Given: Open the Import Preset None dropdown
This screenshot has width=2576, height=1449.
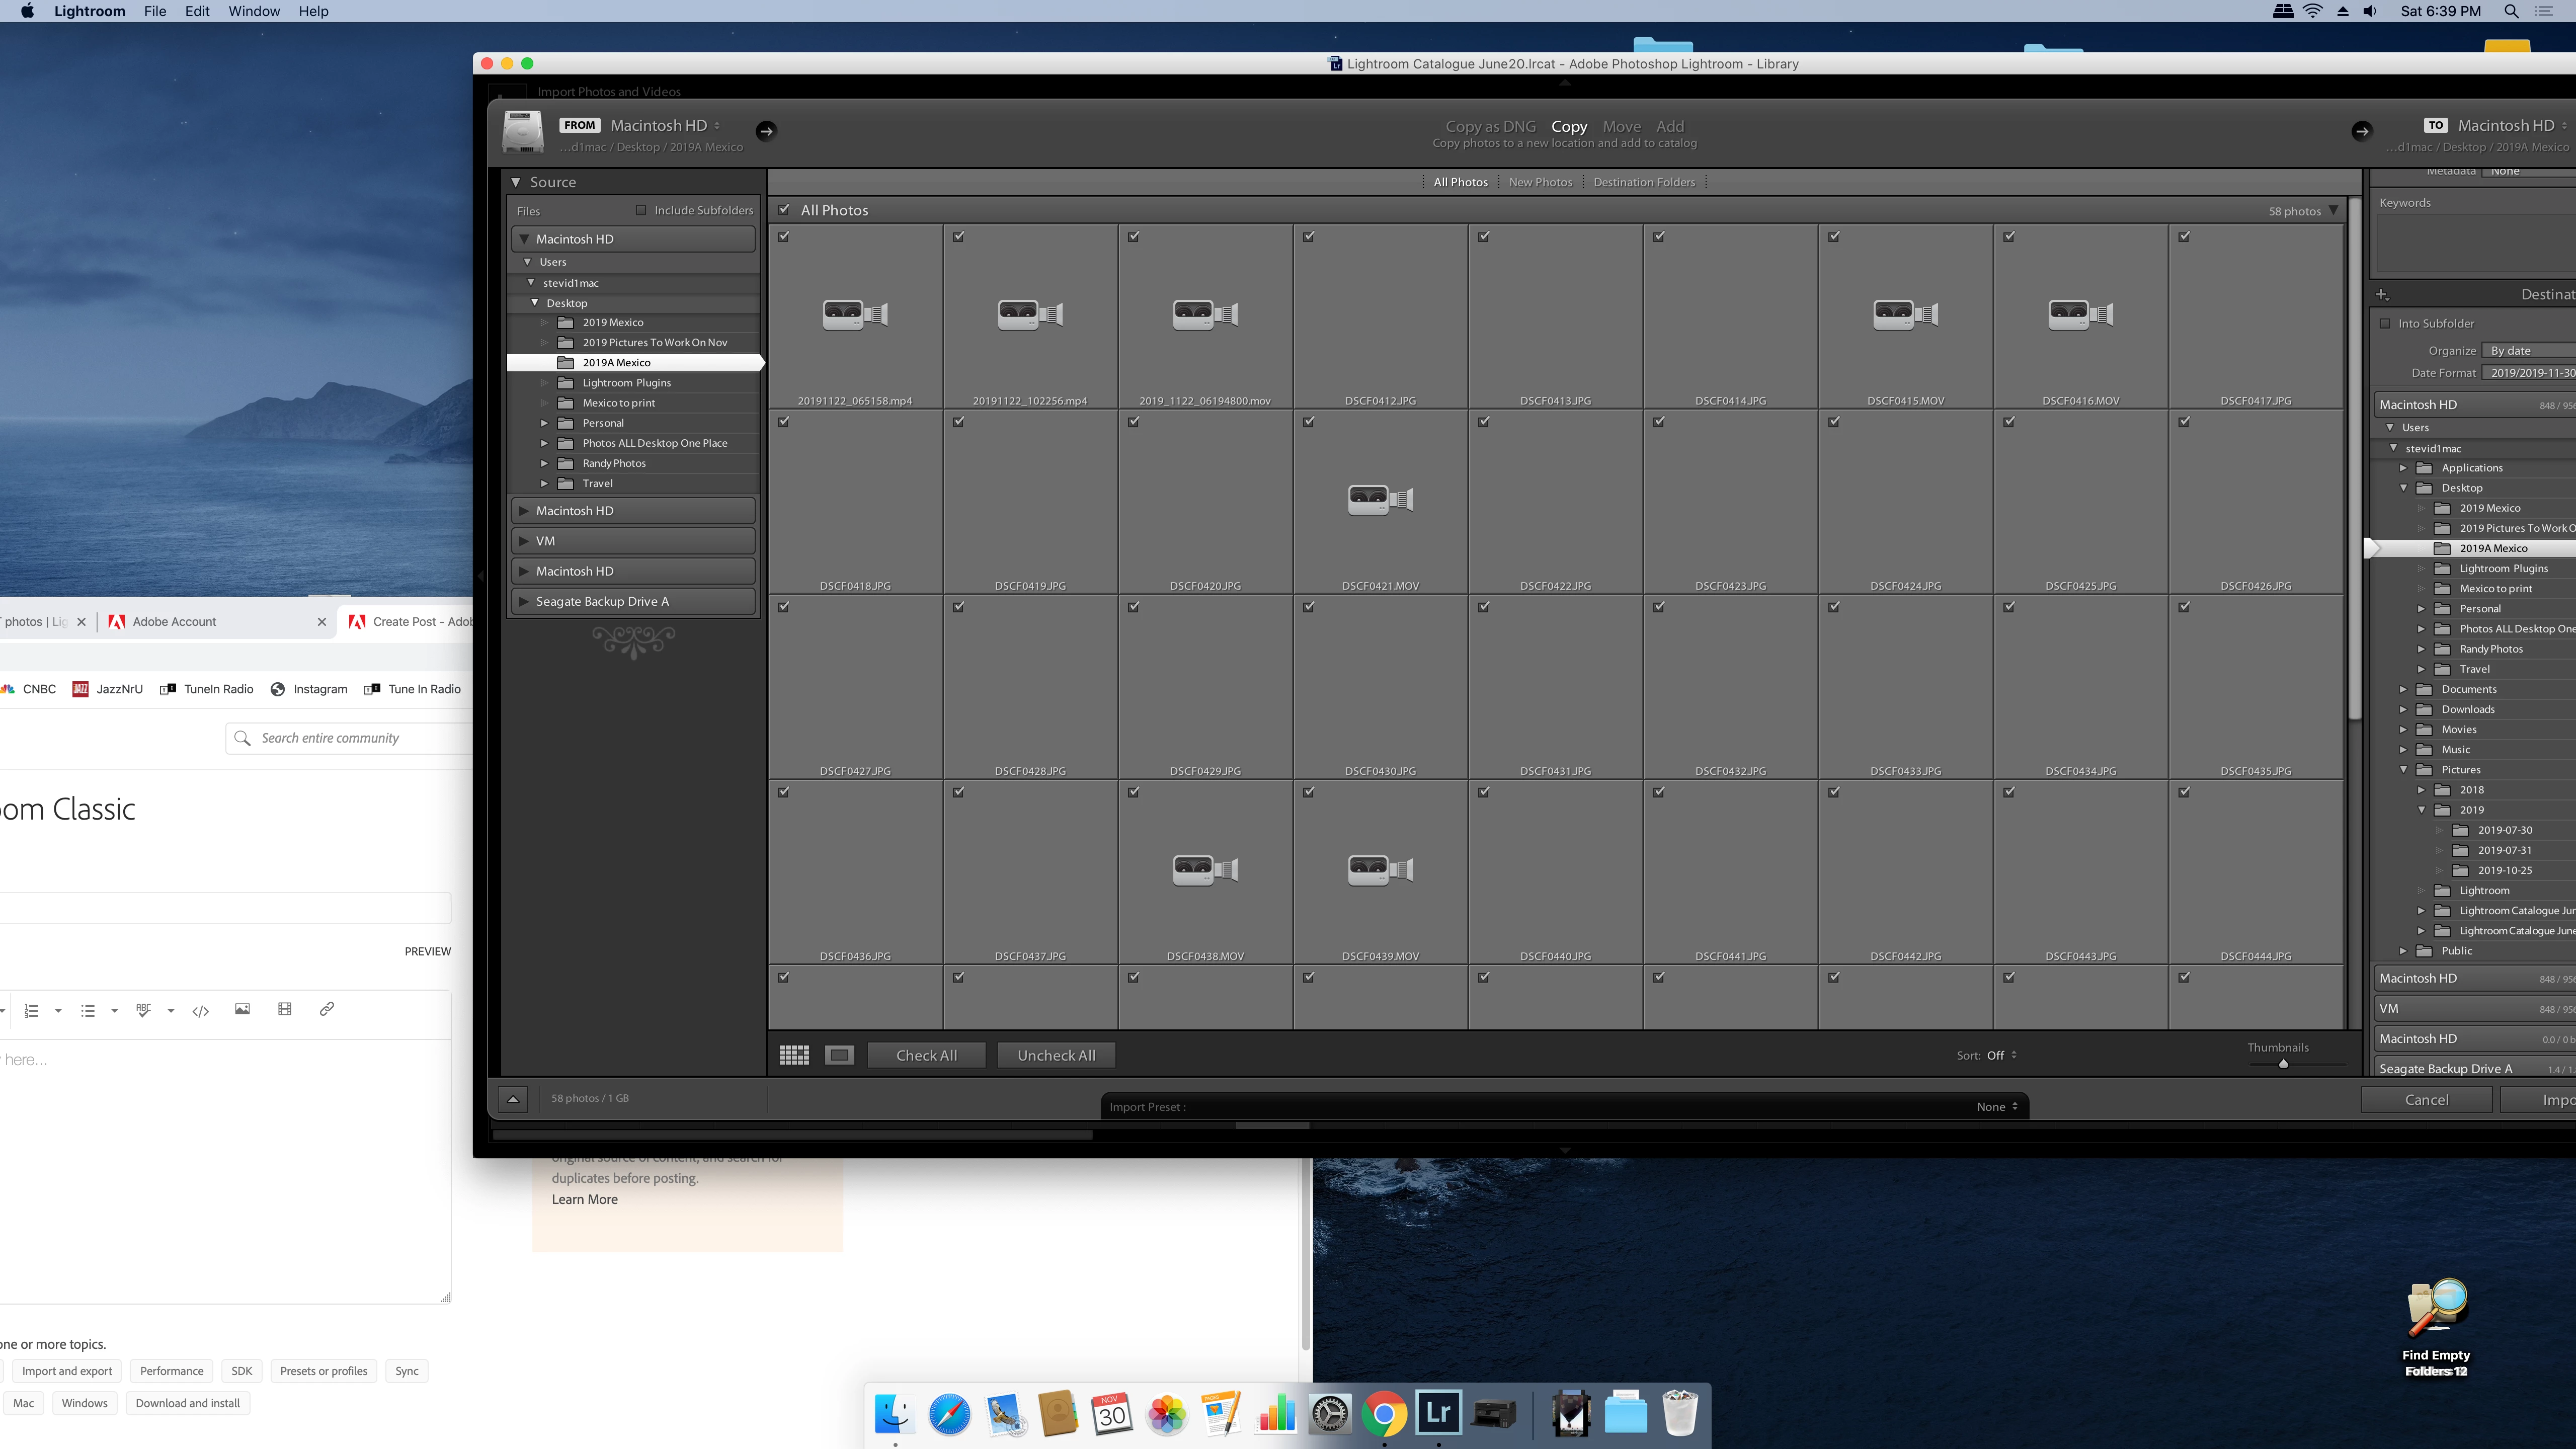Looking at the screenshot, I should [x=1997, y=1106].
